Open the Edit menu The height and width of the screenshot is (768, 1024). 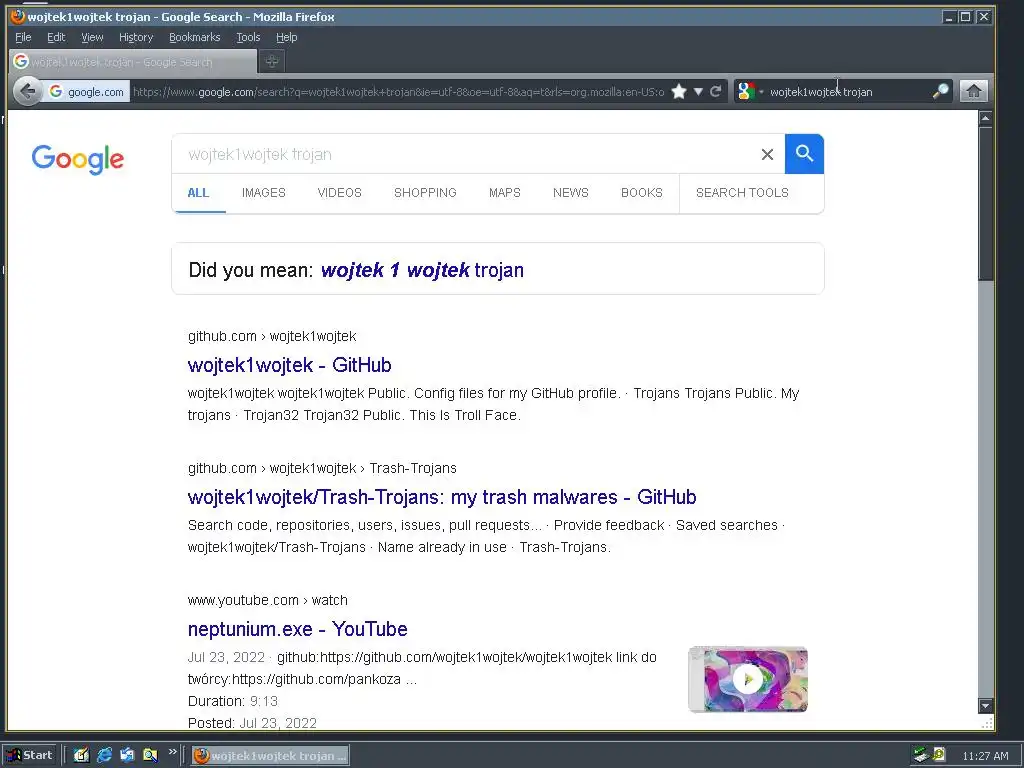[56, 37]
